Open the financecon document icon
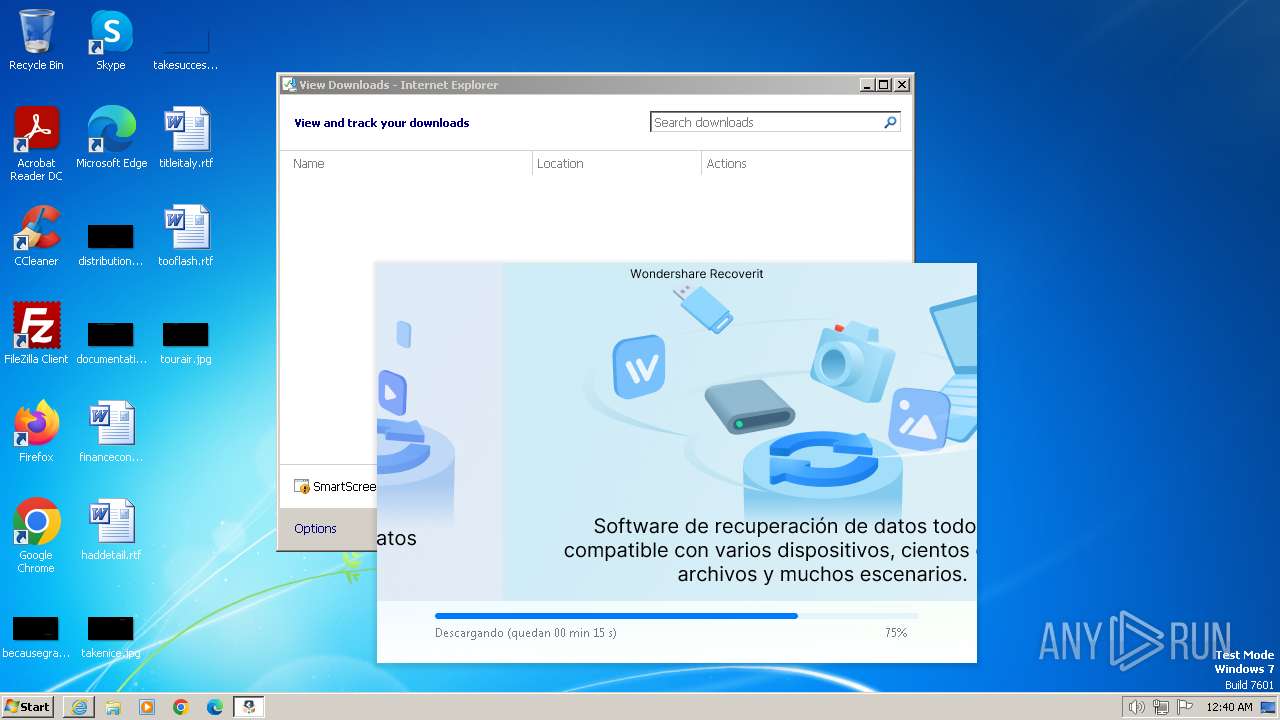Image resolution: width=1280 pixels, height=720 pixels. click(x=111, y=431)
